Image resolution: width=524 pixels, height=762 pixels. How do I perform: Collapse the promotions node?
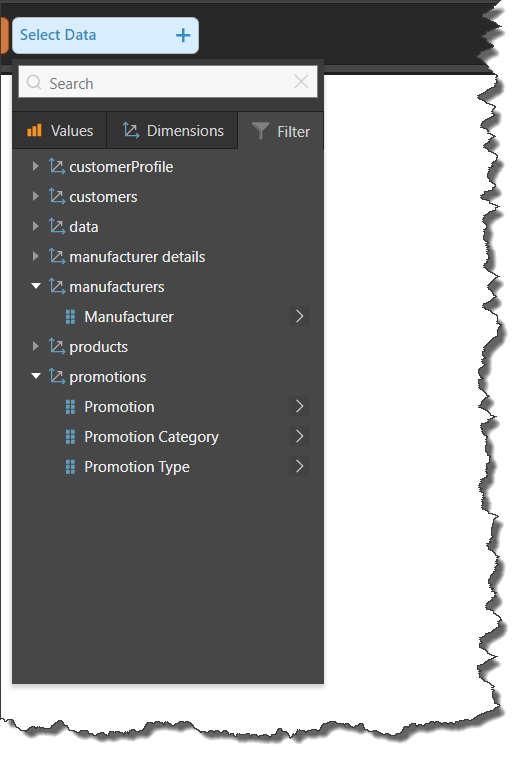pyautogui.click(x=36, y=376)
